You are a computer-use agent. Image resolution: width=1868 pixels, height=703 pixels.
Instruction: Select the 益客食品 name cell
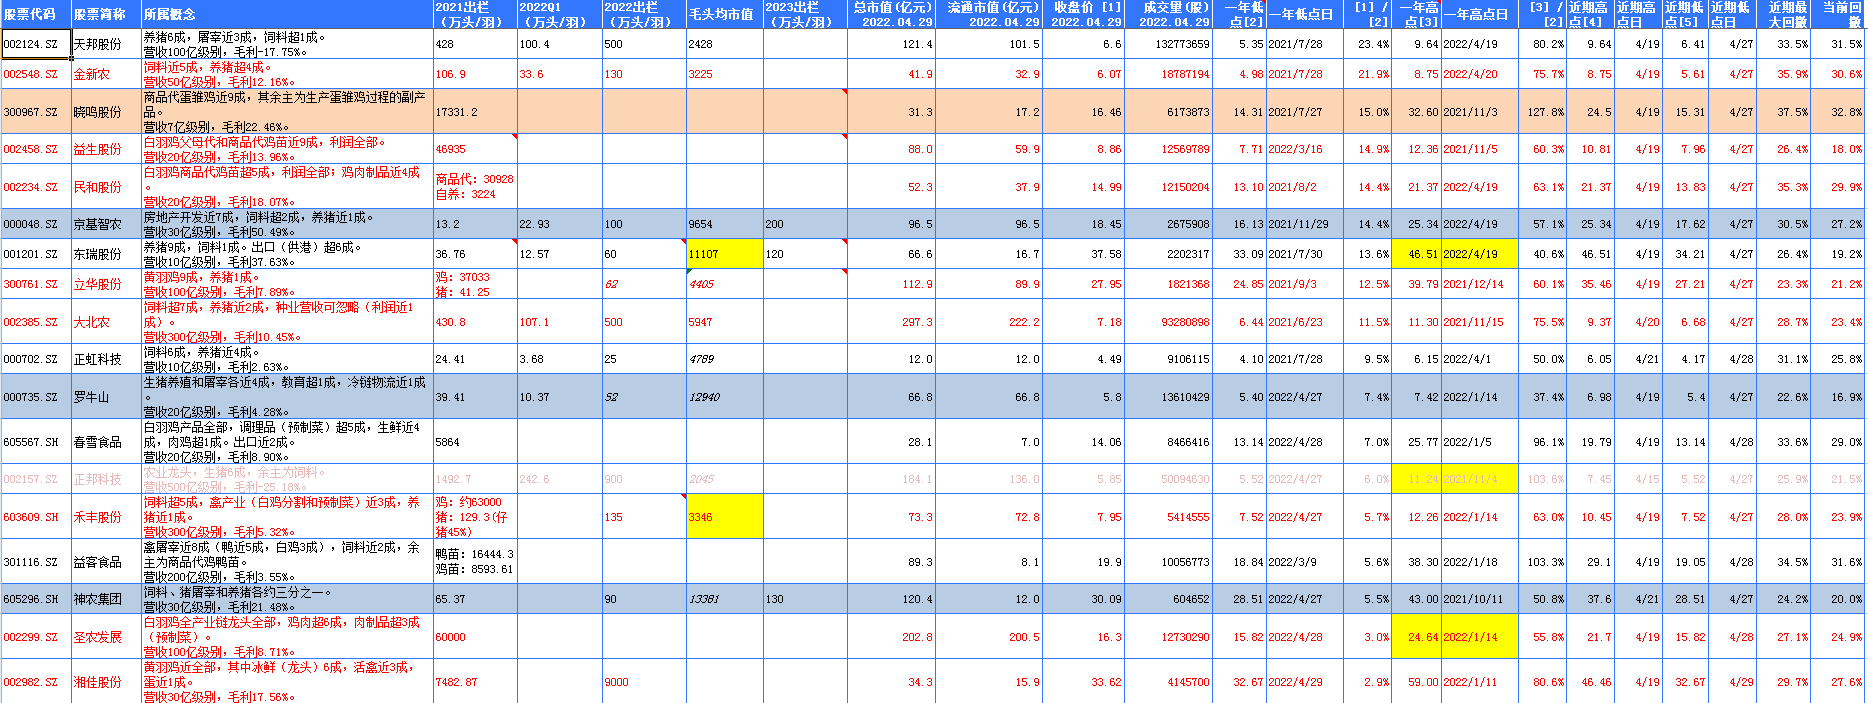click(106, 562)
